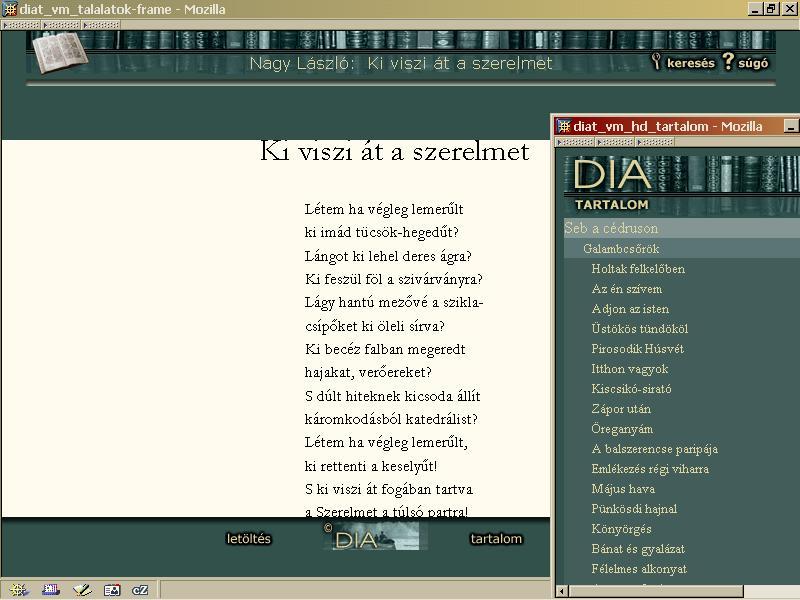Open poem 'Félelmes alkonyat'
Viewport: 800px width, 600px height.
(x=639, y=568)
